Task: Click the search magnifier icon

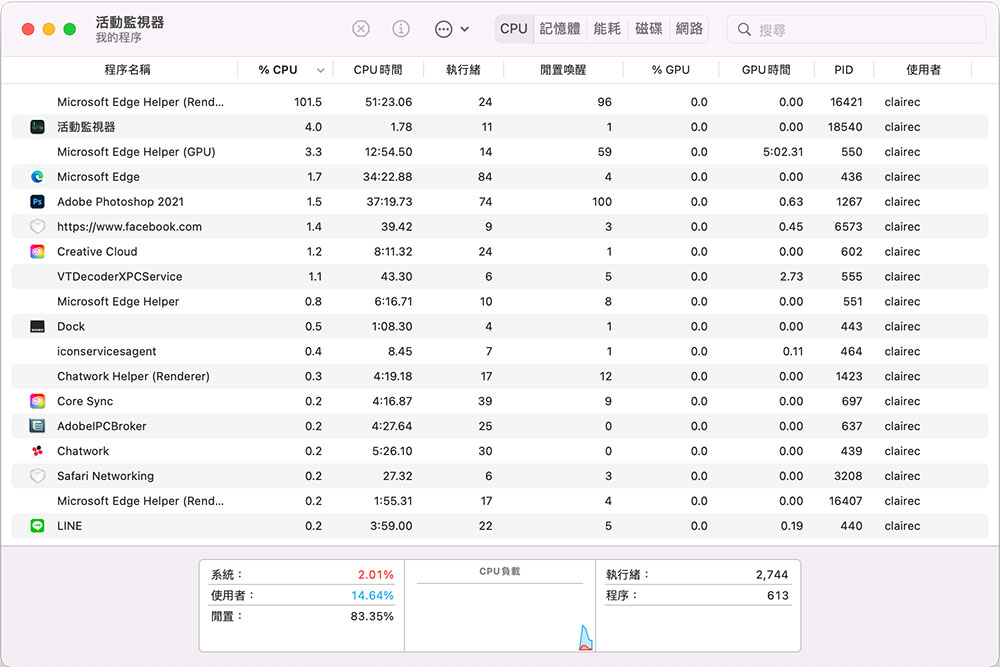Action: (x=744, y=29)
